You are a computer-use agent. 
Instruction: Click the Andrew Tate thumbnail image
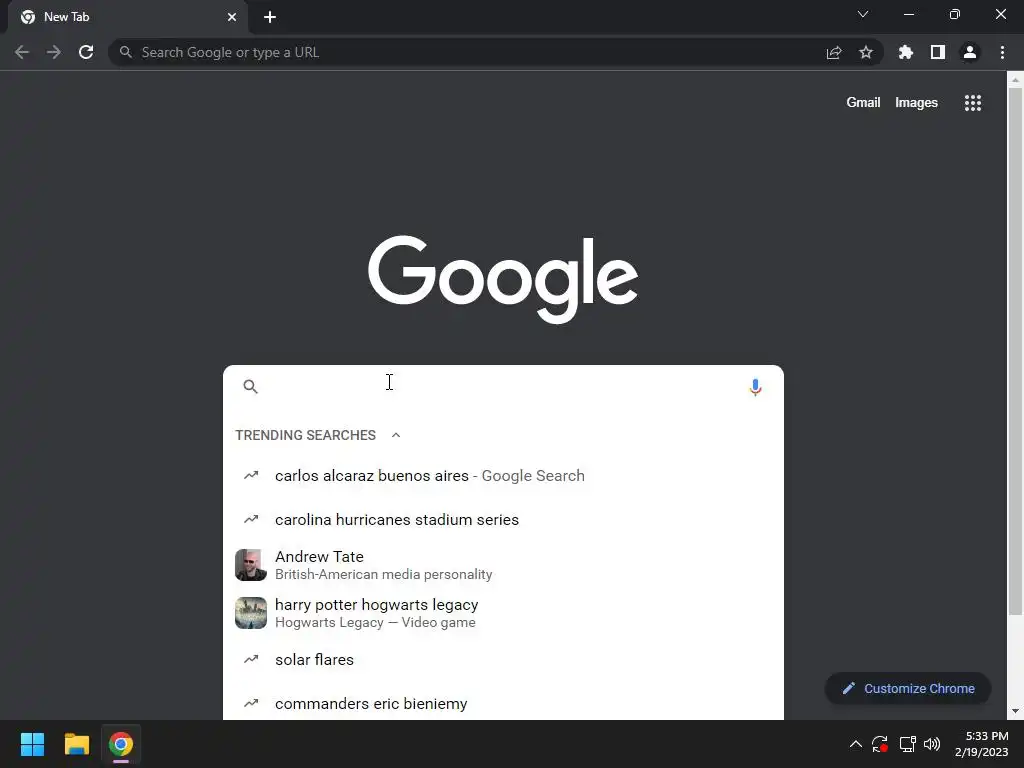coord(251,565)
